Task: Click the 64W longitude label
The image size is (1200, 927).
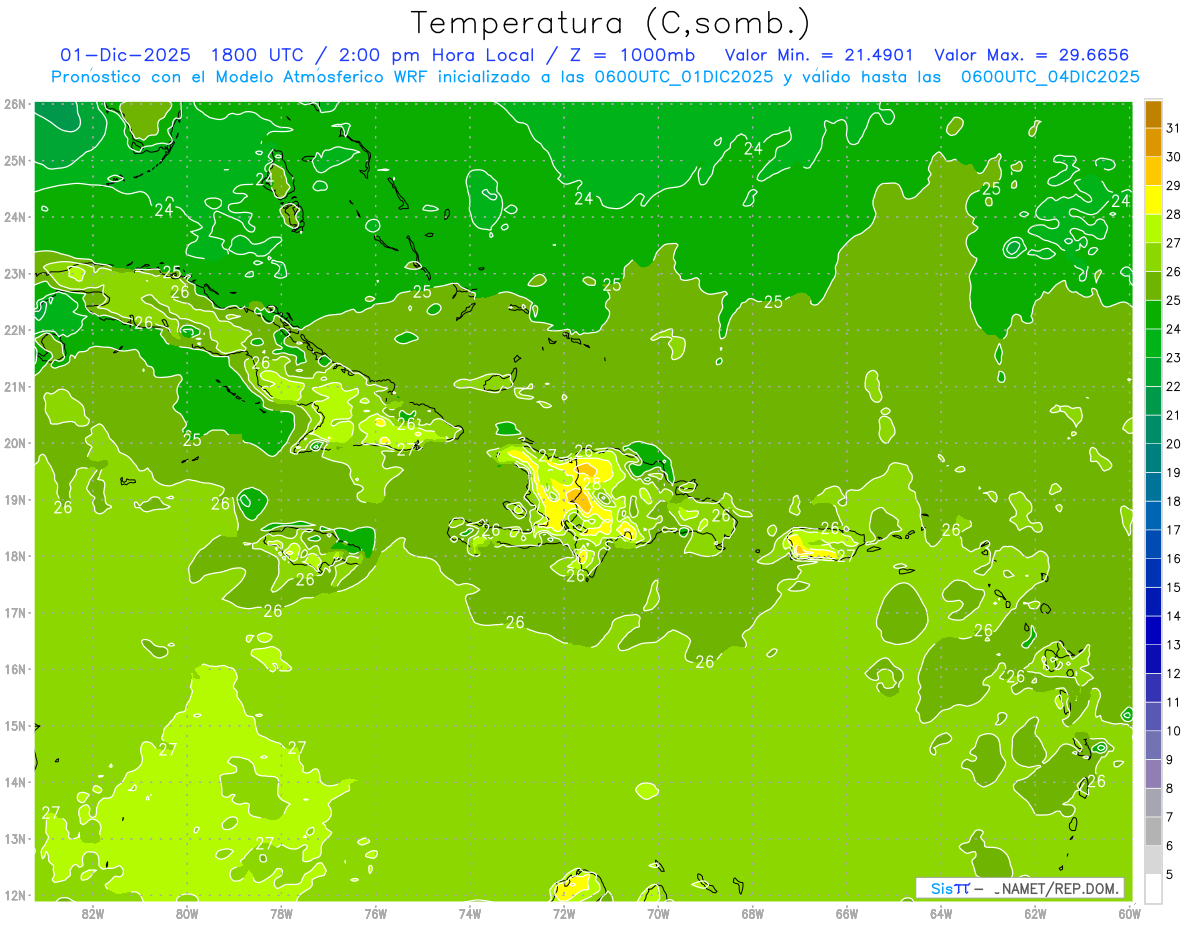Action: [941, 913]
